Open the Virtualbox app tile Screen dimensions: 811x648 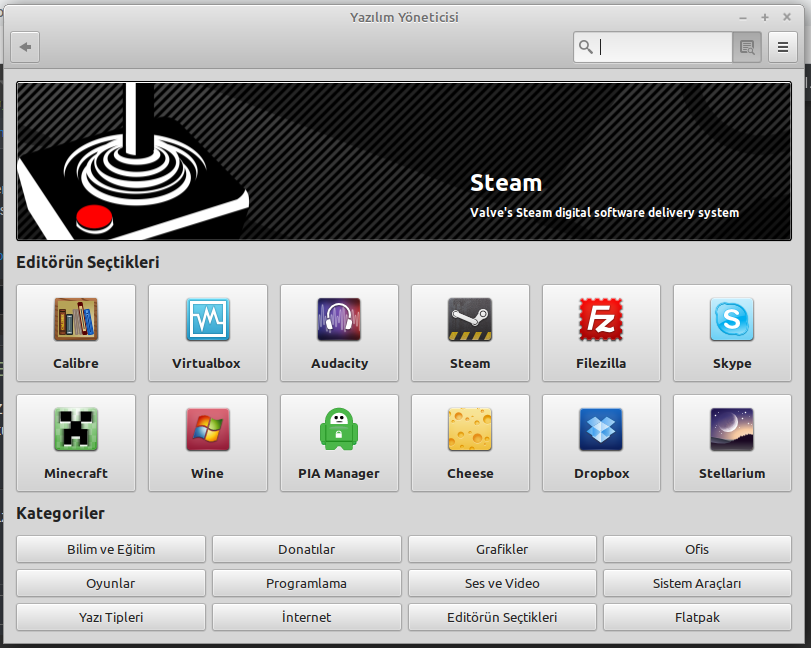(x=208, y=333)
